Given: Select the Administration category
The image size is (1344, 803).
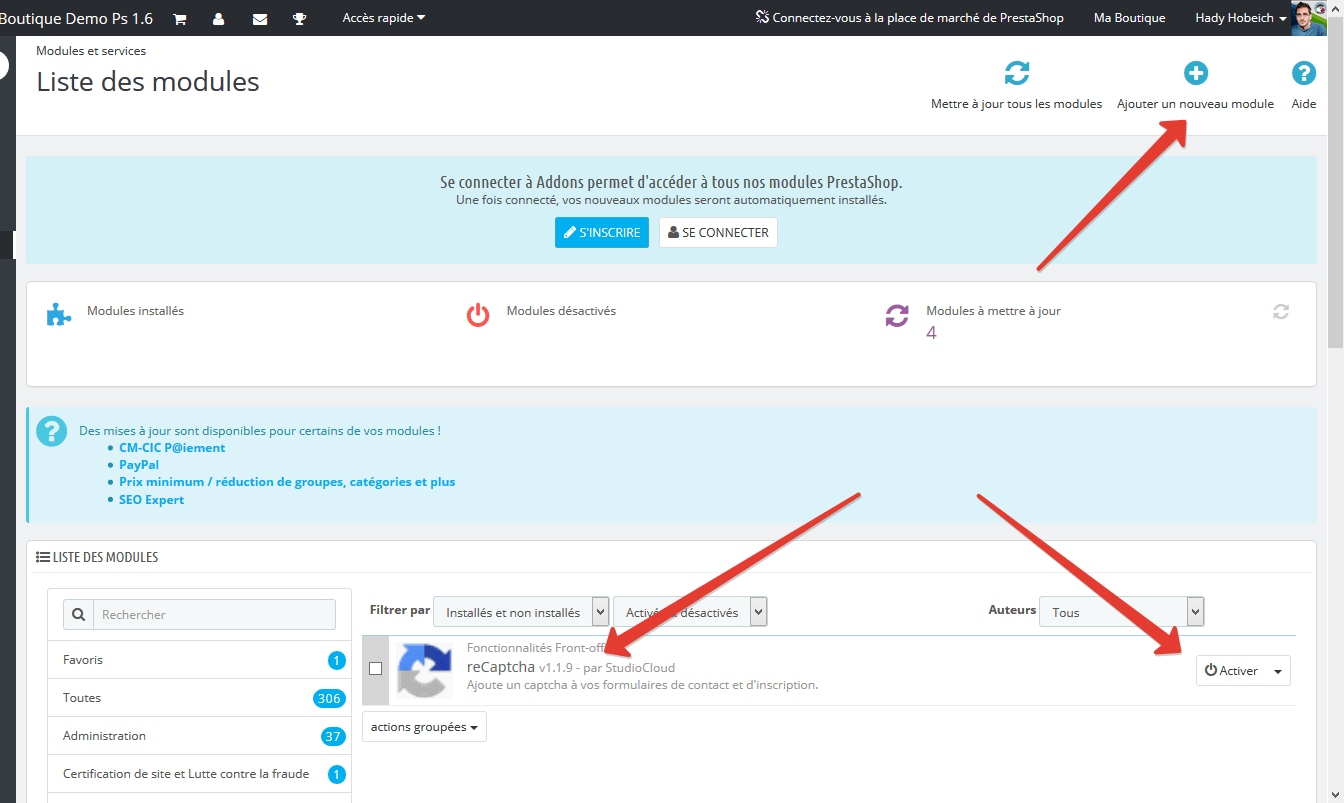Looking at the screenshot, I should point(199,736).
